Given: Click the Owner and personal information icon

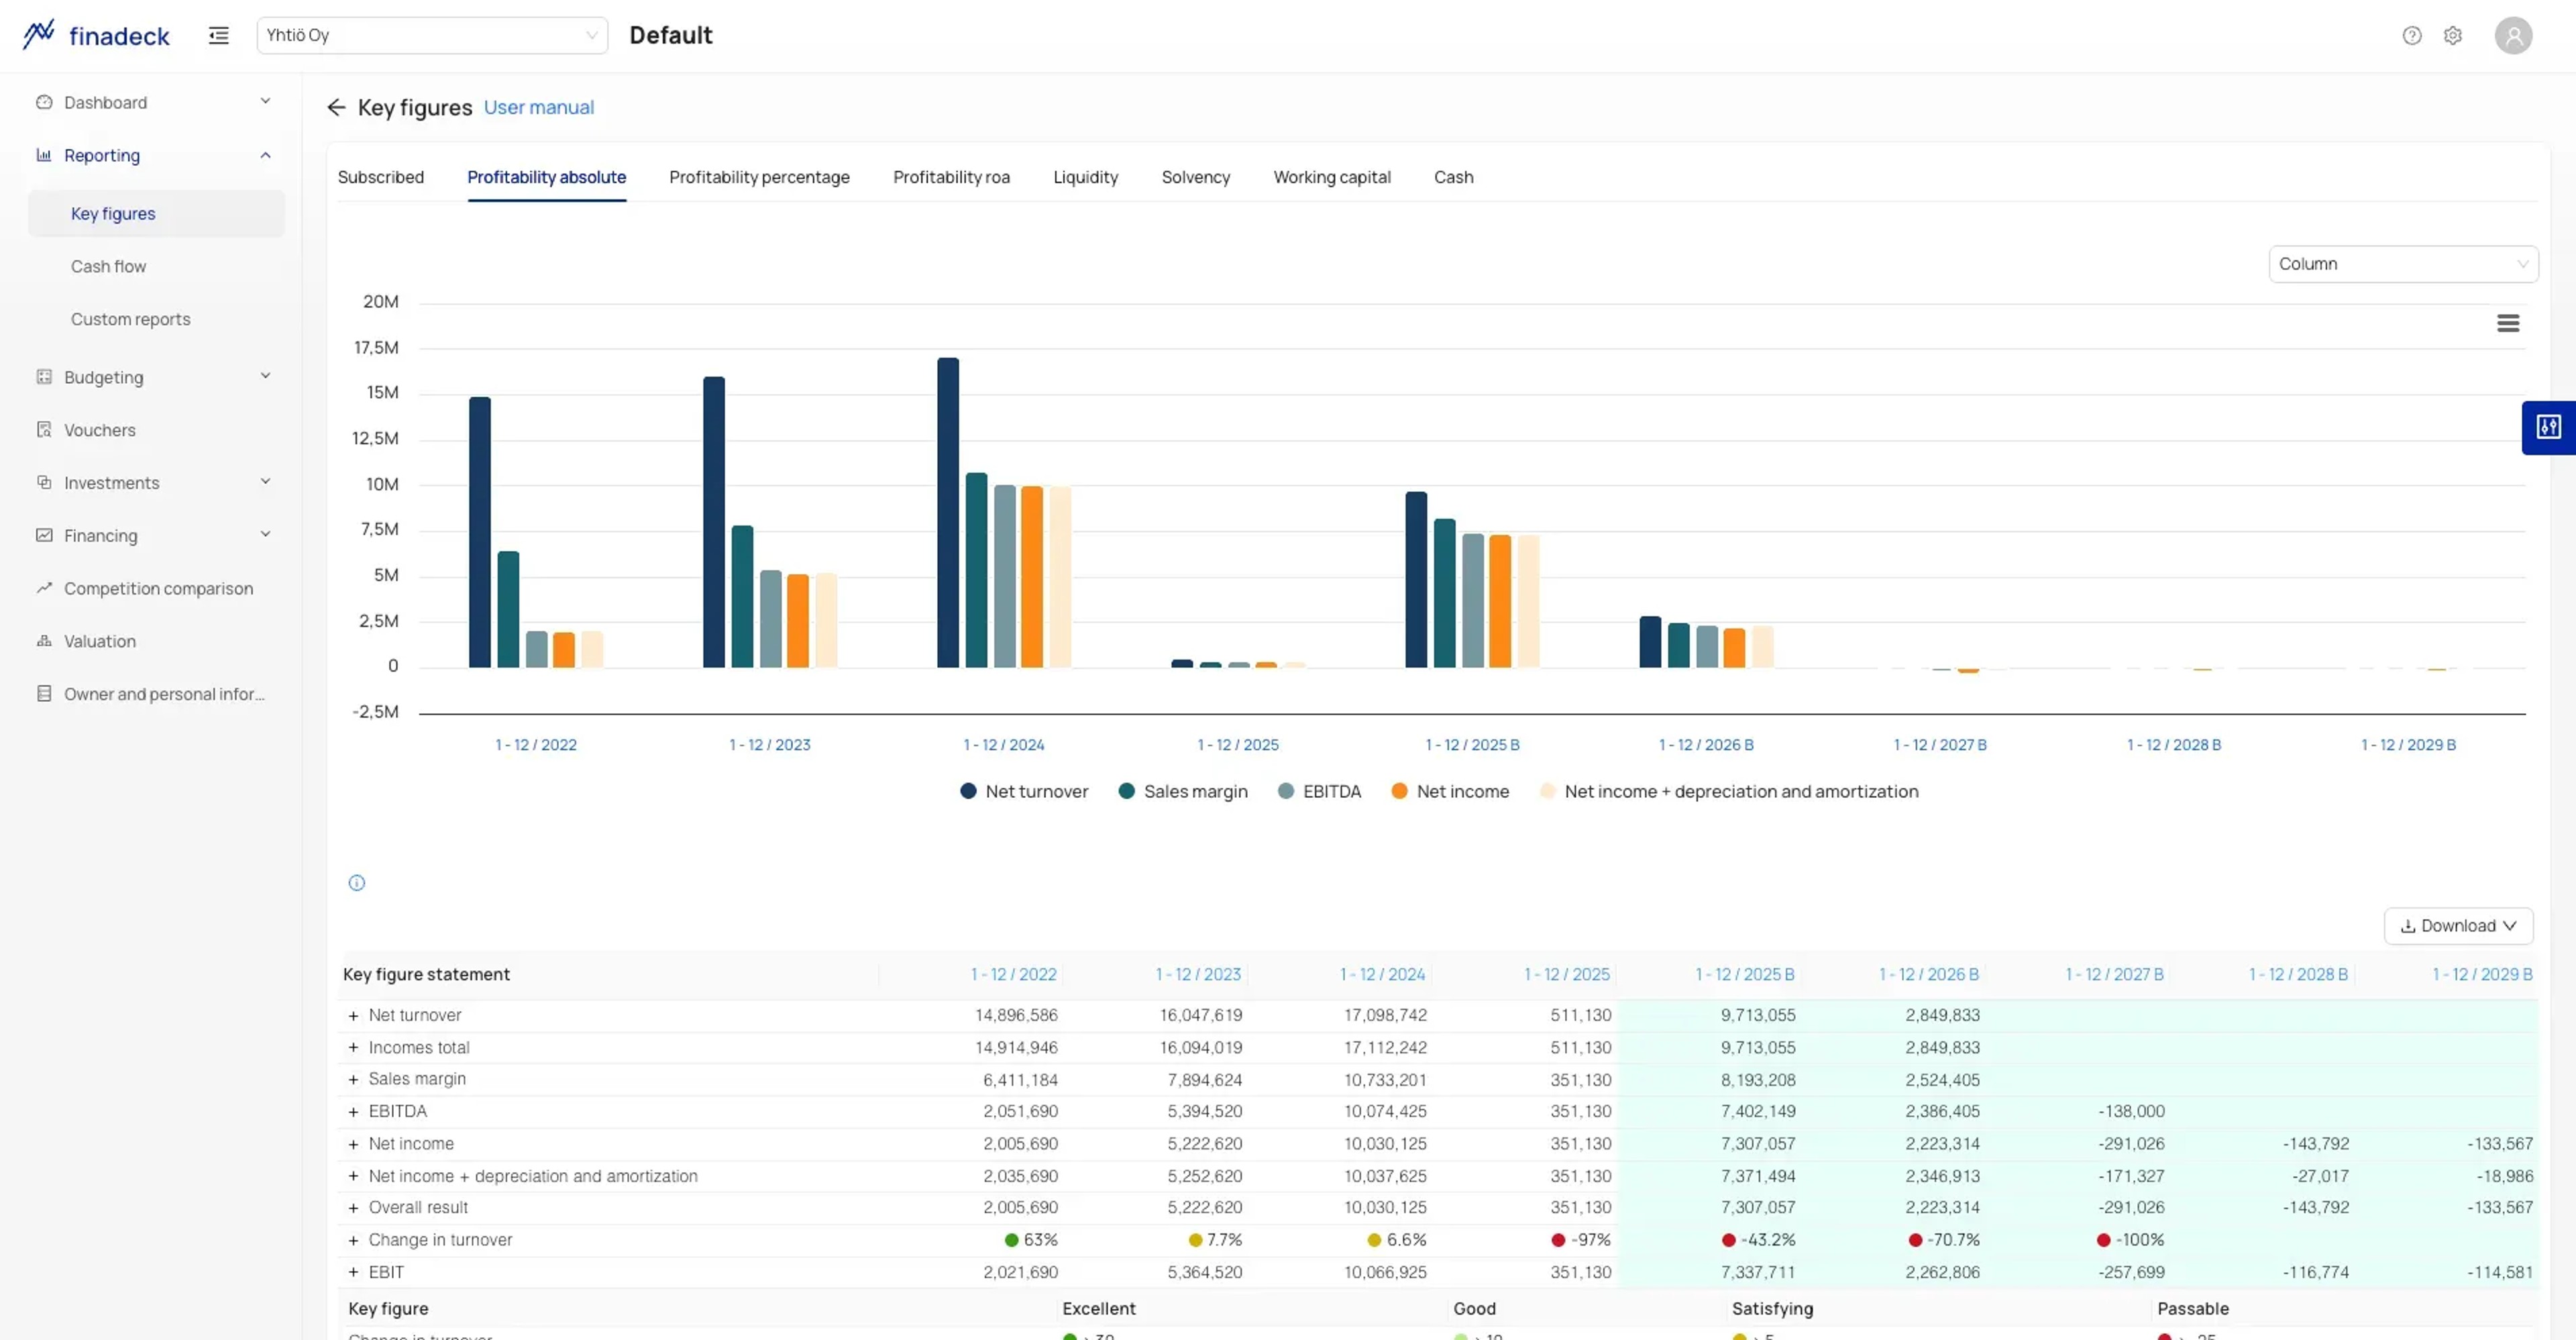Looking at the screenshot, I should [44, 694].
